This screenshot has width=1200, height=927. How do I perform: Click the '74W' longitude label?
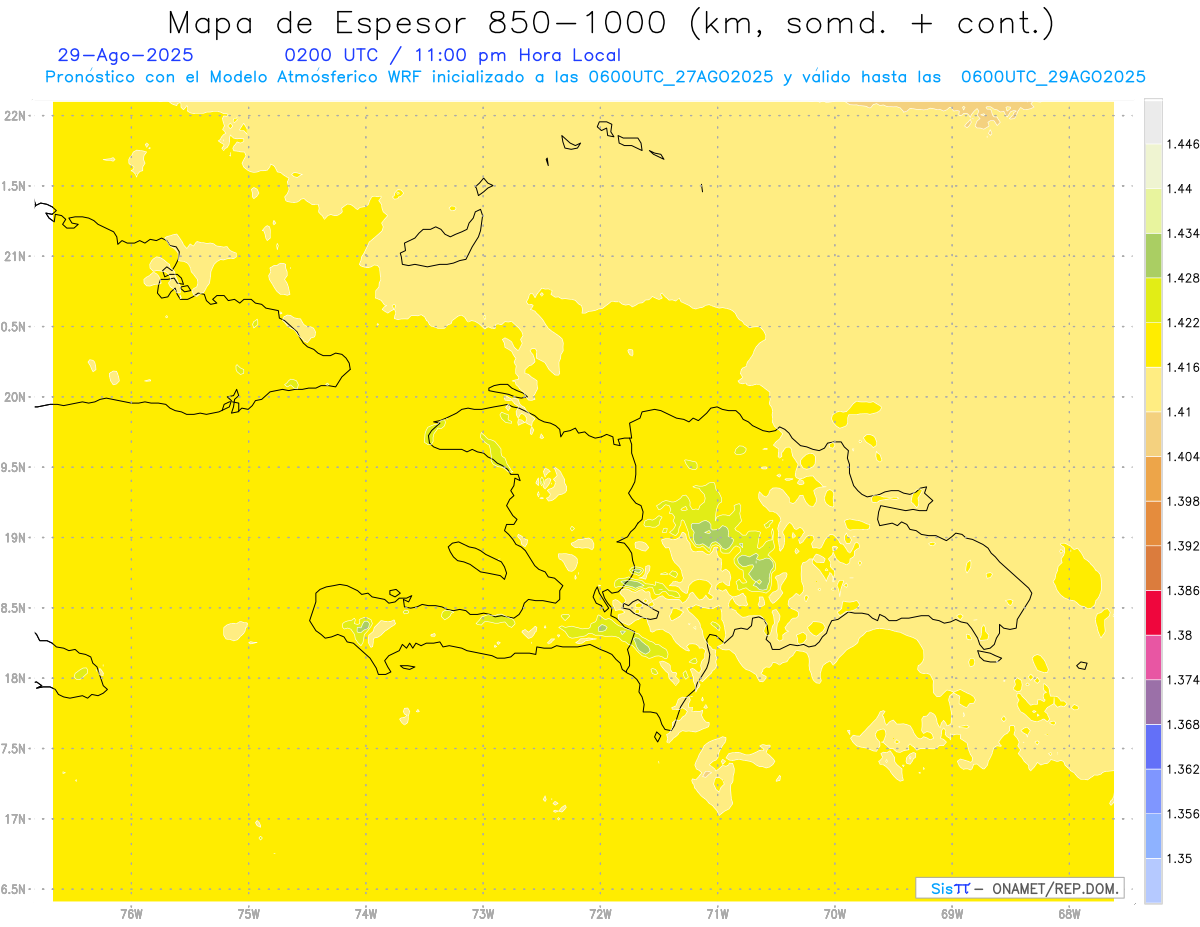click(366, 914)
